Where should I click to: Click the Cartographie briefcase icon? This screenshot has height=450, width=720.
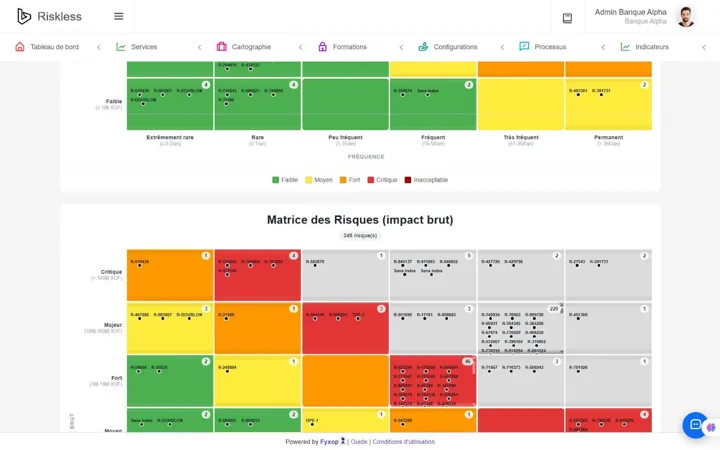click(221, 47)
